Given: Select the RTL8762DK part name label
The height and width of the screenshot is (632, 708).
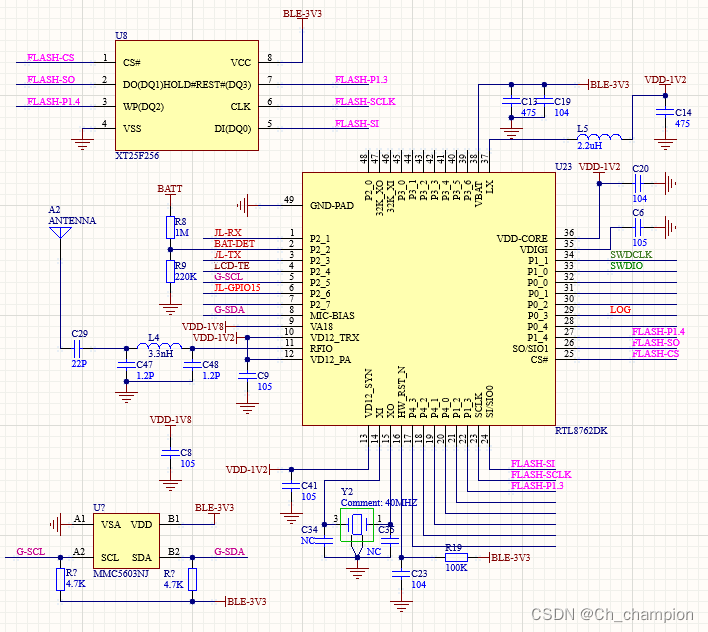Looking at the screenshot, I should [x=581, y=430].
